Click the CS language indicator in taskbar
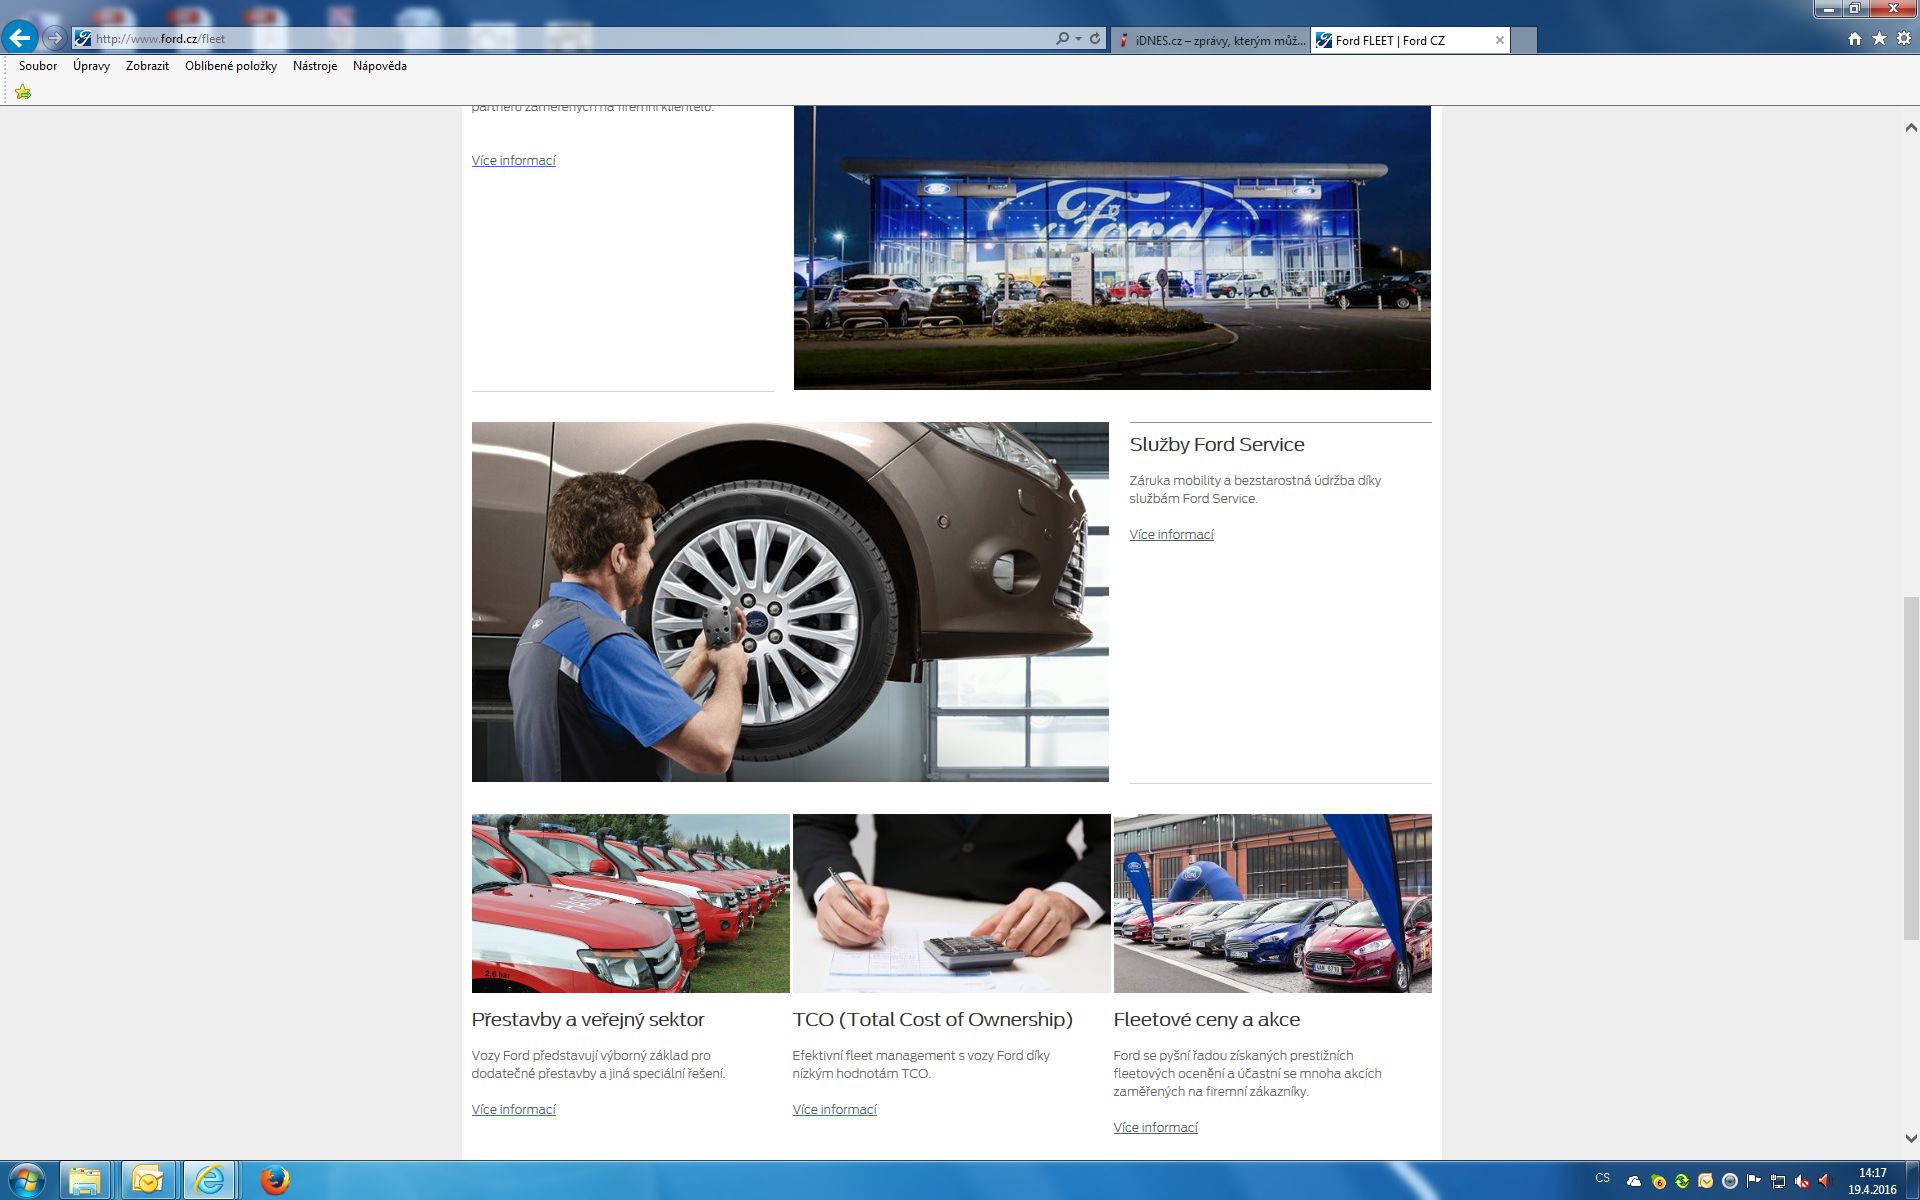The width and height of the screenshot is (1920, 1200). 1603,1178
